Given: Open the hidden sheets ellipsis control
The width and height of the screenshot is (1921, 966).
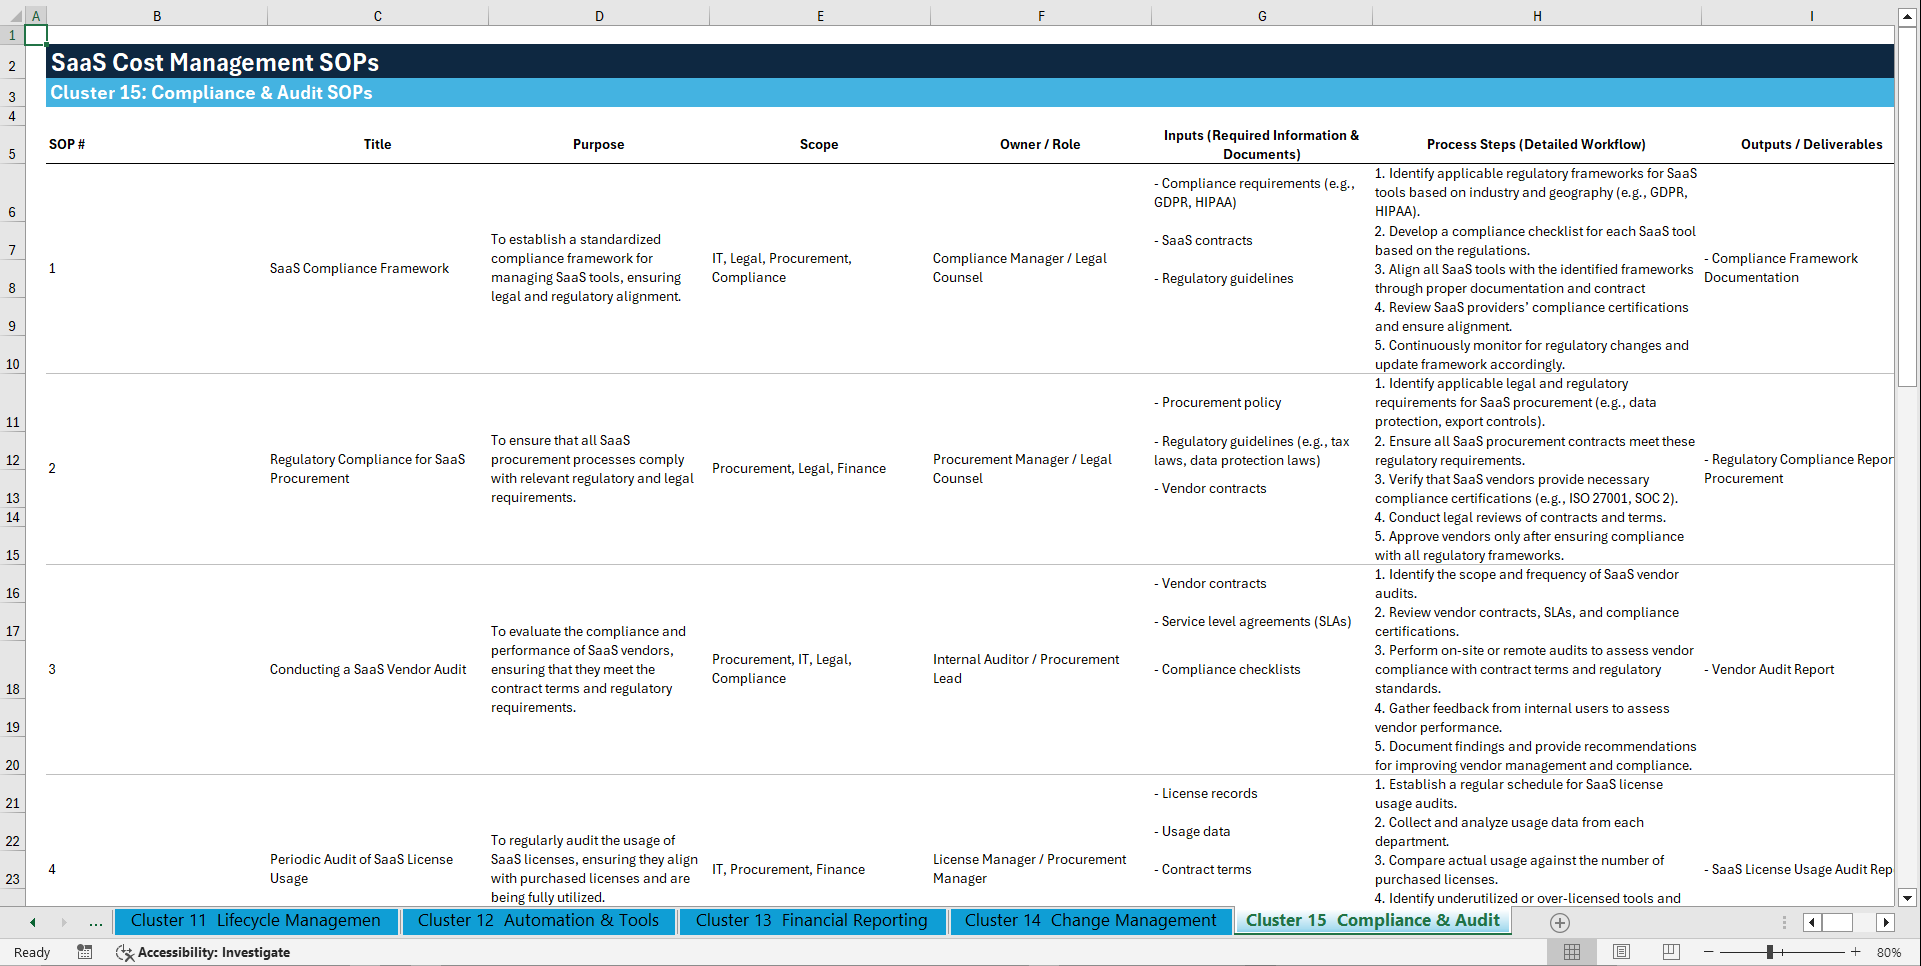Looking at the screenshot, I should pos(95,922).
